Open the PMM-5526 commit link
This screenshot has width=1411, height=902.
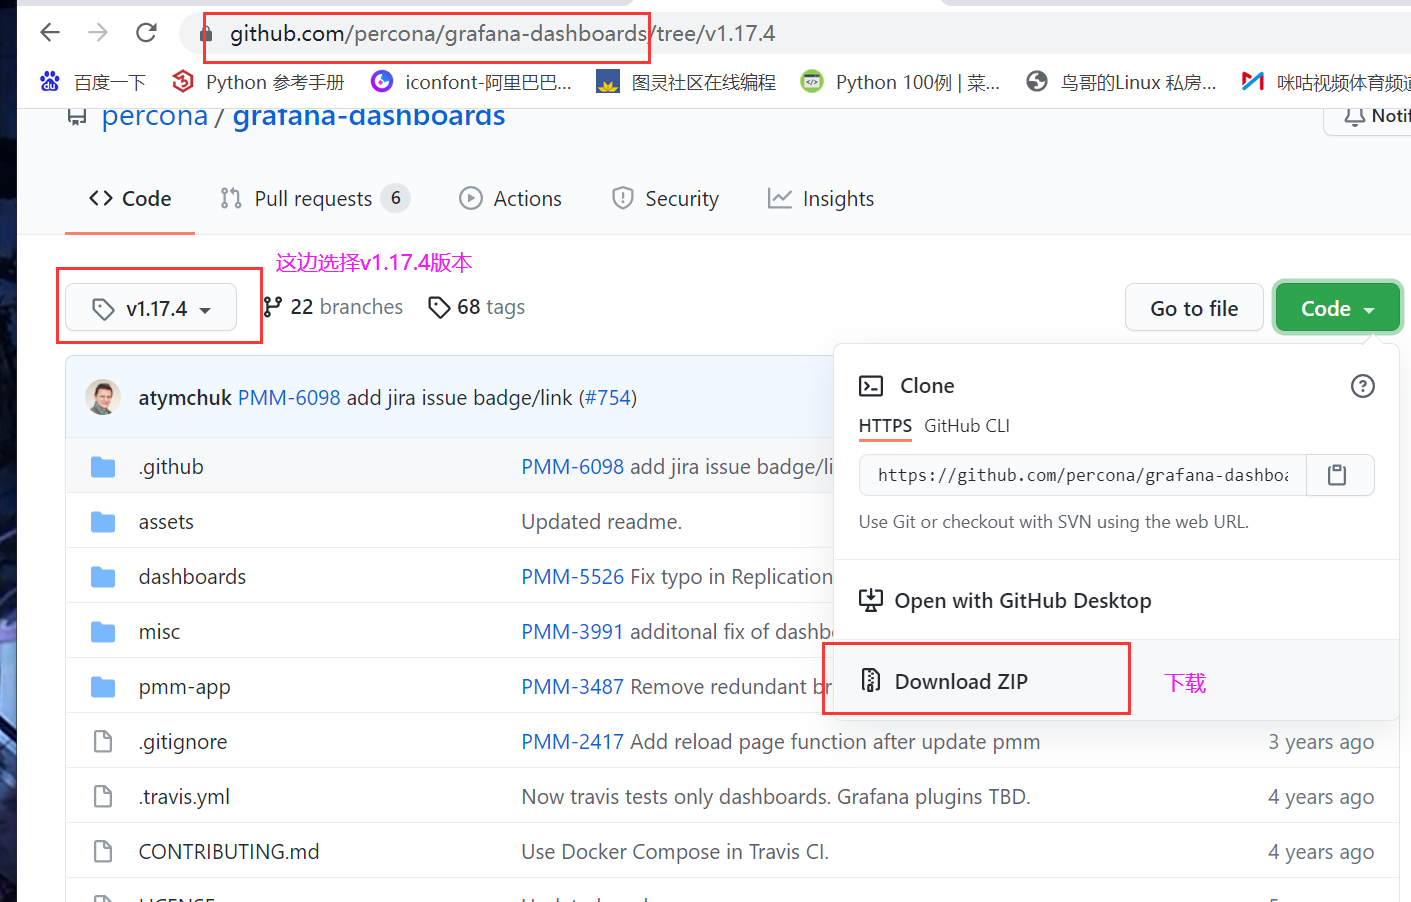coord(573,577)
